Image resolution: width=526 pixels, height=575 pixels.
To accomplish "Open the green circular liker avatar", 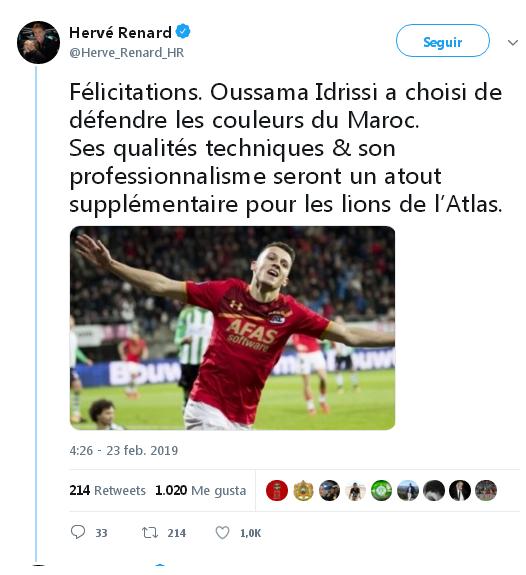I will tap(381, 490).
